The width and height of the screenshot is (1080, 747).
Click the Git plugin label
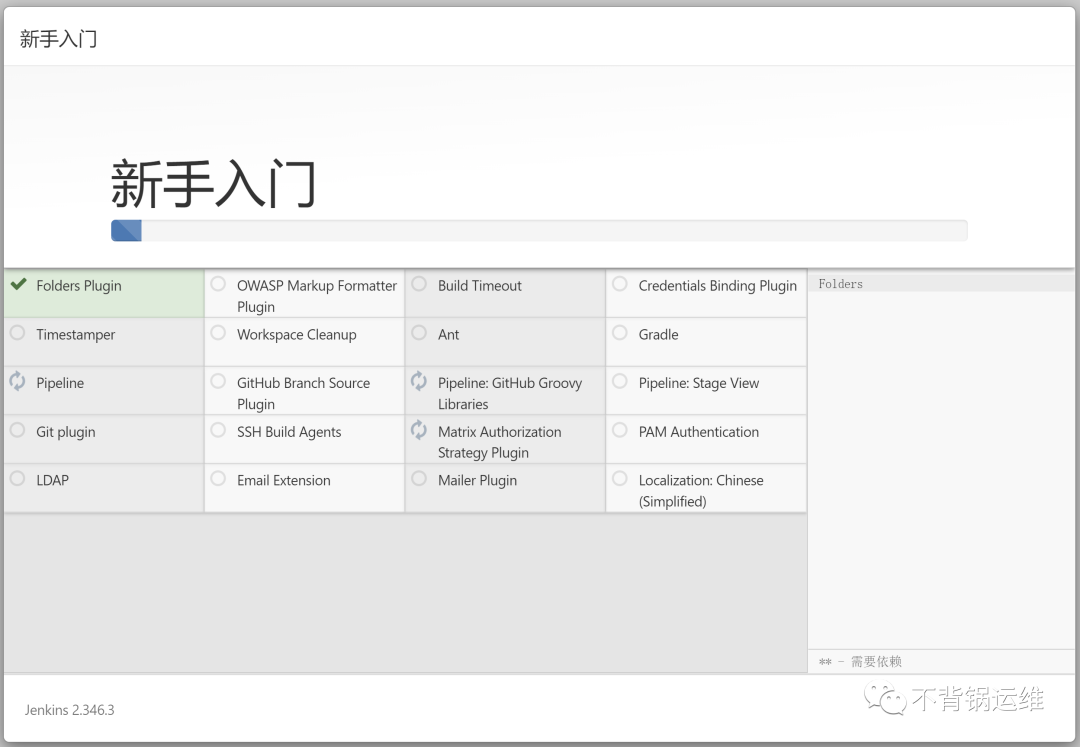pyautogui.click(x=65, y=432)
